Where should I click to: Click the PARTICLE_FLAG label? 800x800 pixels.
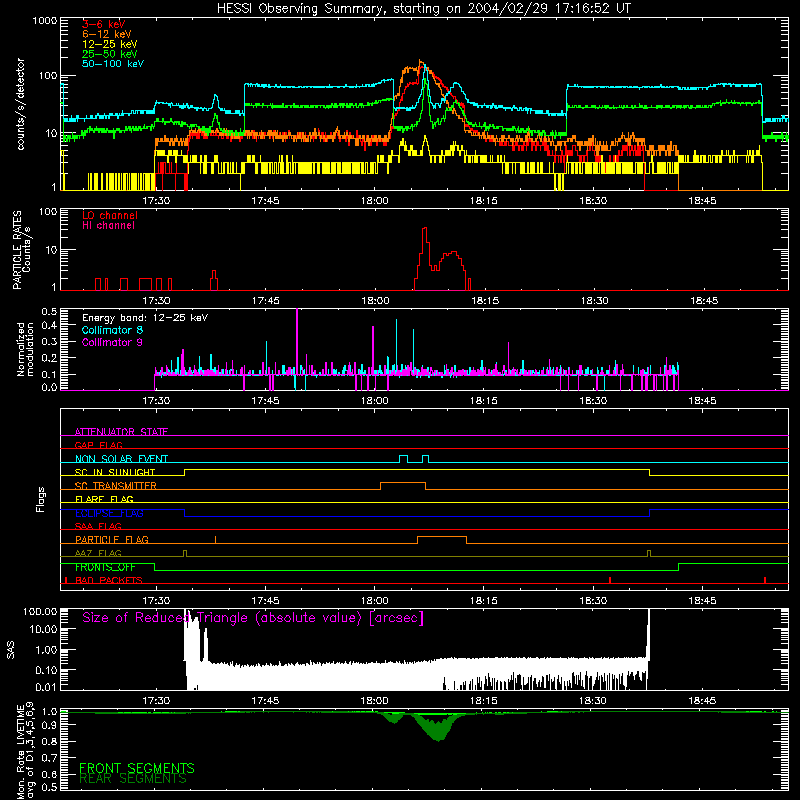pyautogui.click(x=112, y=539)
